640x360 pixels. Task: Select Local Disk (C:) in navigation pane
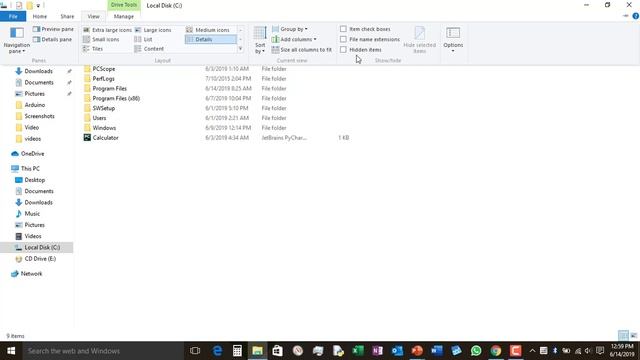point(42,248)
